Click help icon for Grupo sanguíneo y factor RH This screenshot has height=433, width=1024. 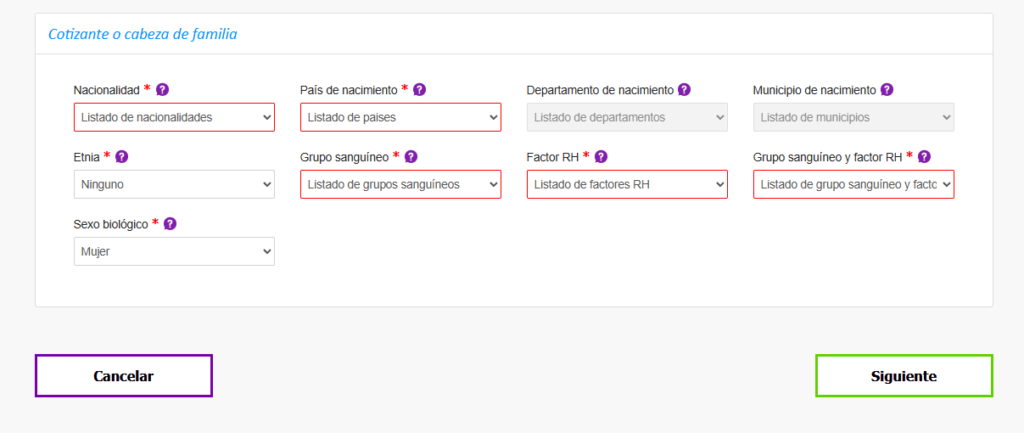(x=924, y=157)
